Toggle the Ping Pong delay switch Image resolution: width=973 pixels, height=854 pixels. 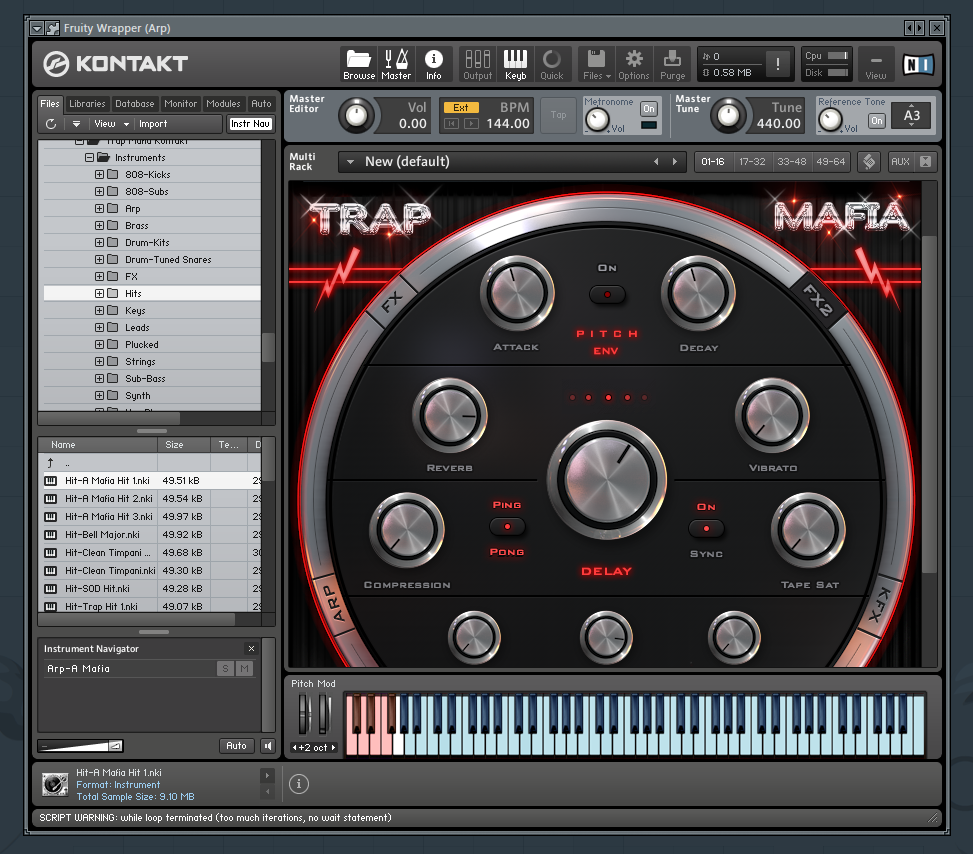pyautogui.click(x=507, y=527)
